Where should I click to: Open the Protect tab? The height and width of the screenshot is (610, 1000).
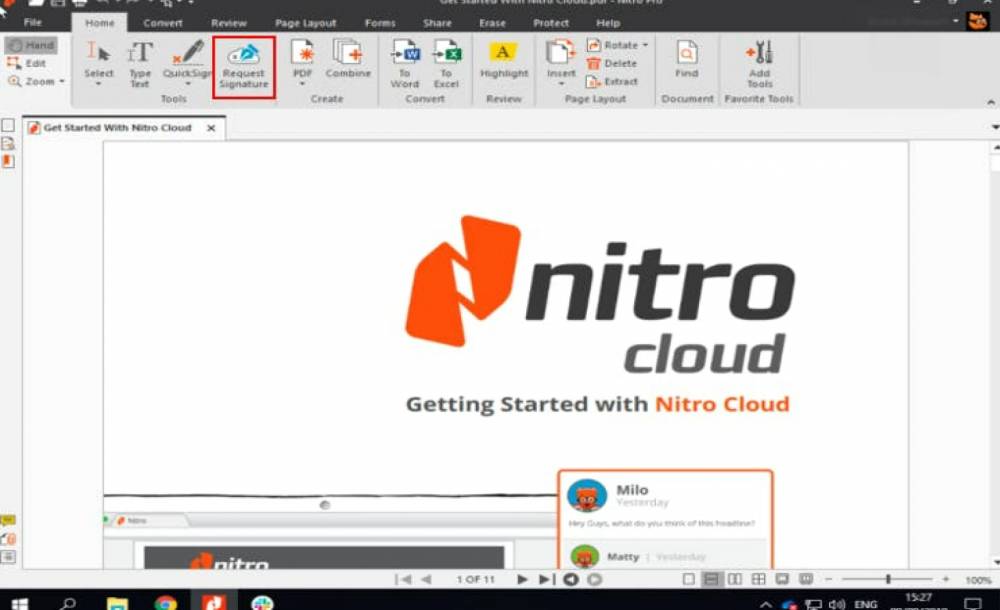[551, 23]
